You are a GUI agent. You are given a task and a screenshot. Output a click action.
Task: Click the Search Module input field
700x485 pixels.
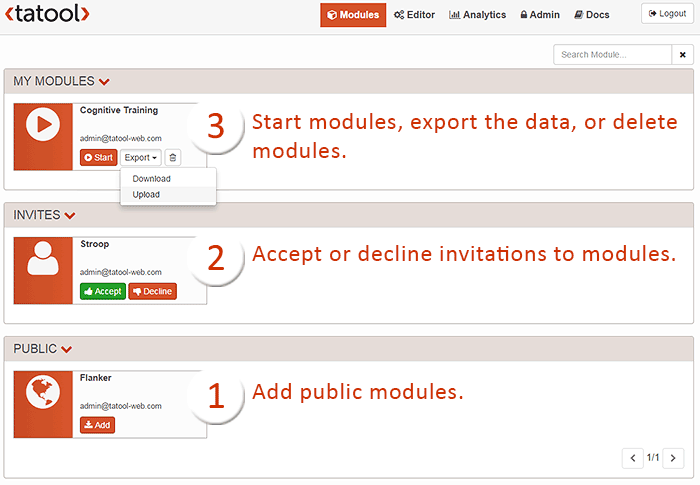(x=612, y=55)
